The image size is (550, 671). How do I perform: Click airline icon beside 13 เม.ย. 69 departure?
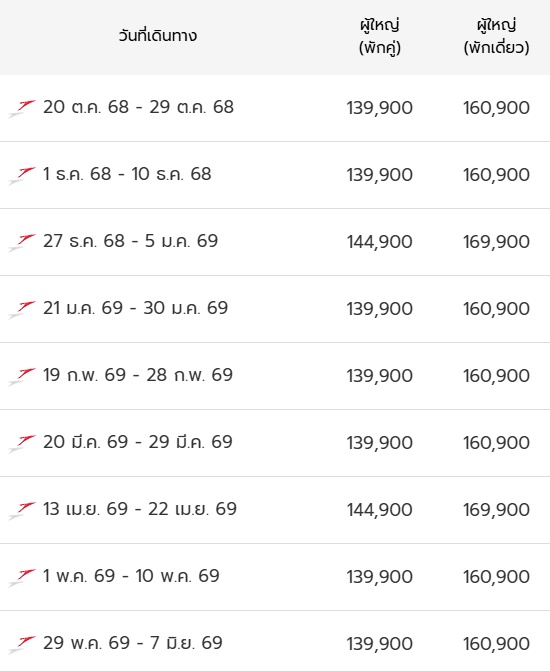22,510
